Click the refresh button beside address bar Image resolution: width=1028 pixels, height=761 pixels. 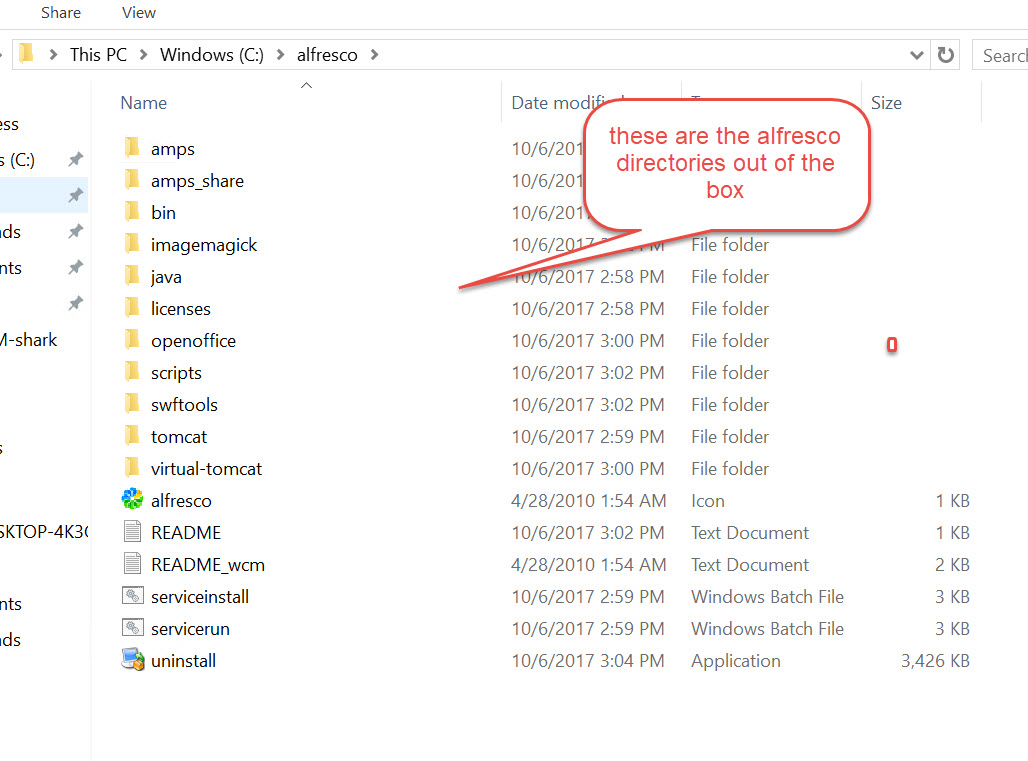point(945,55)
